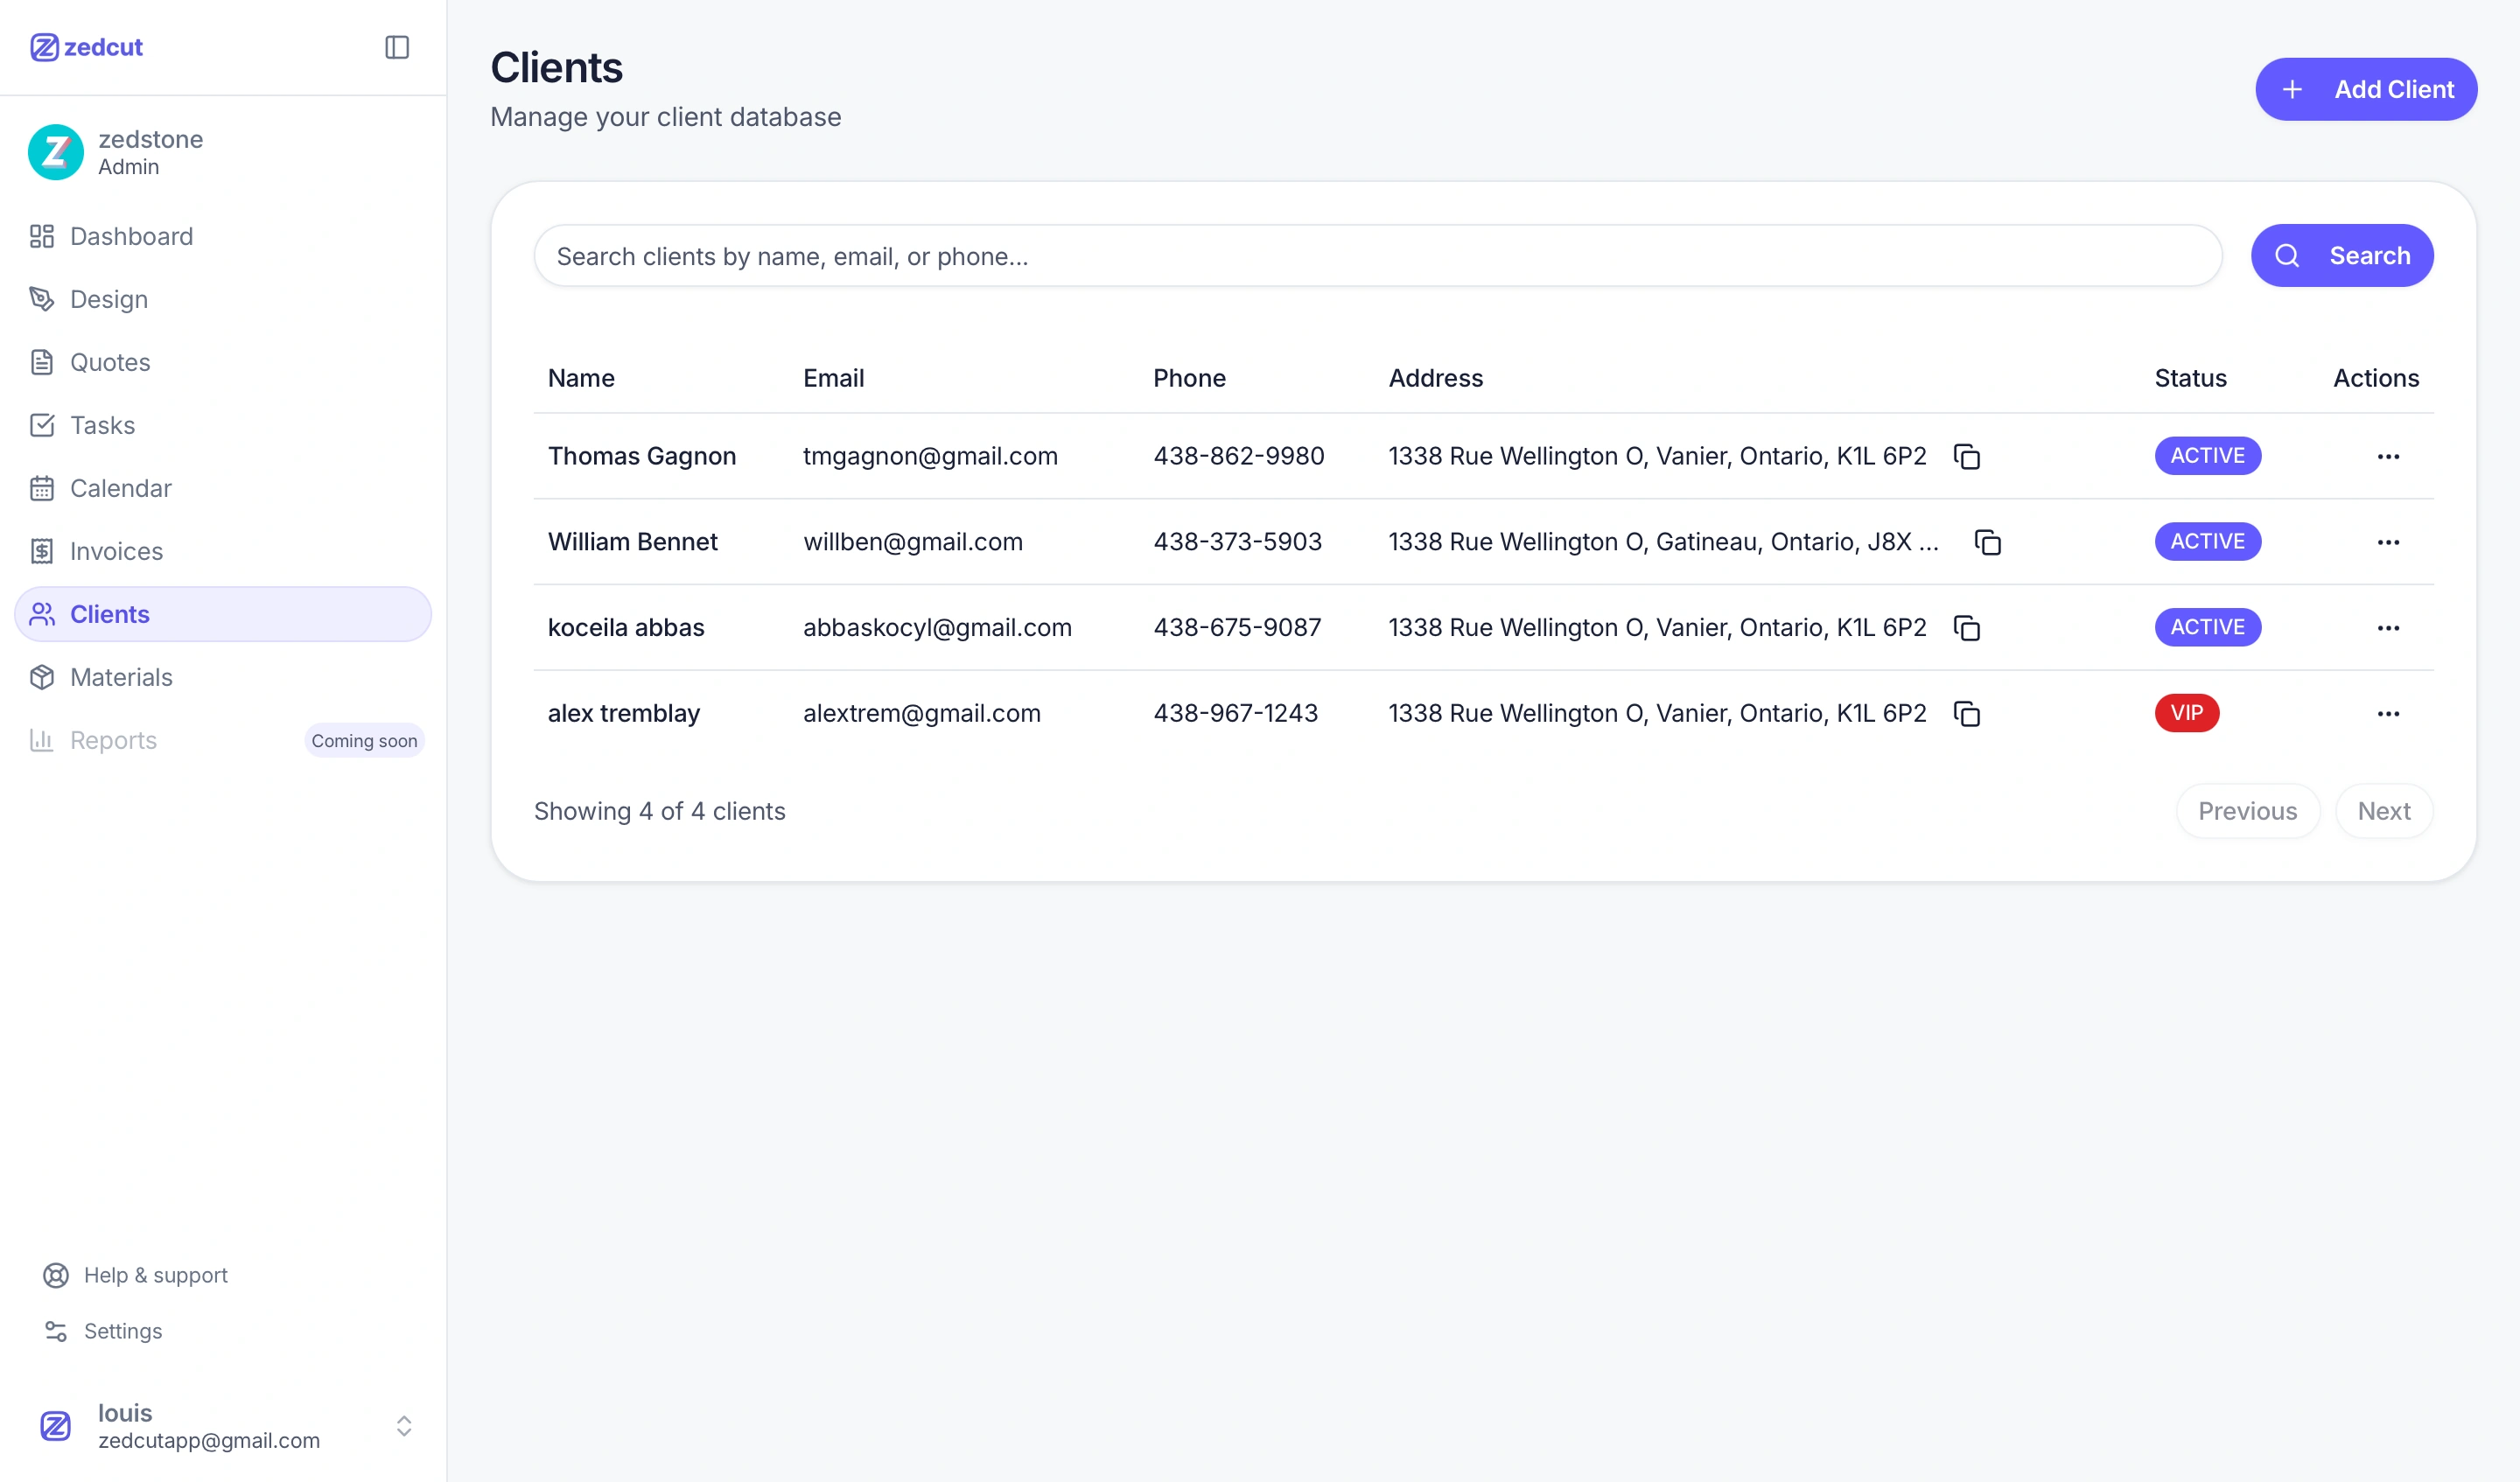Click the Status column header
This screenshot has height=1482, width=2520.
[x=2191, y=378]
